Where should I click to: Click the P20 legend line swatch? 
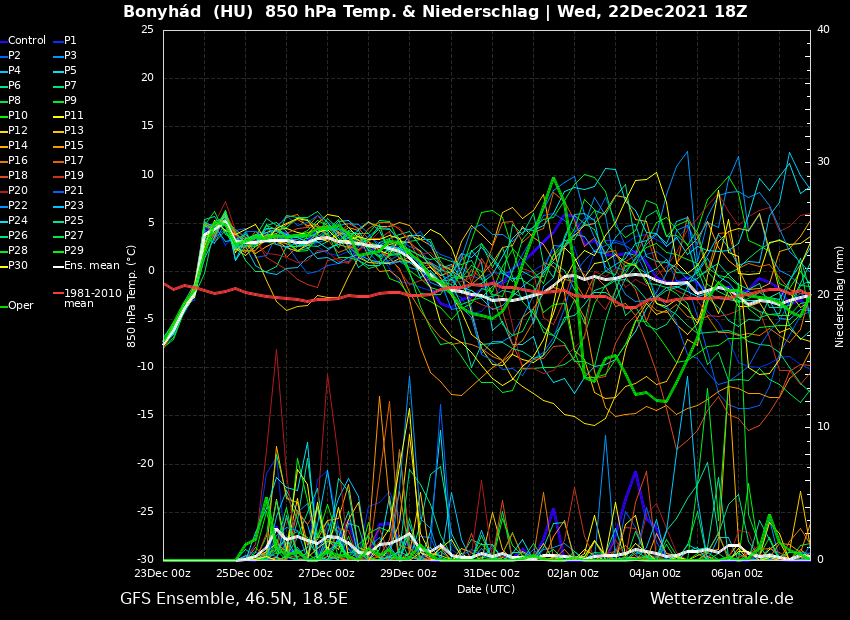(3, 191)
